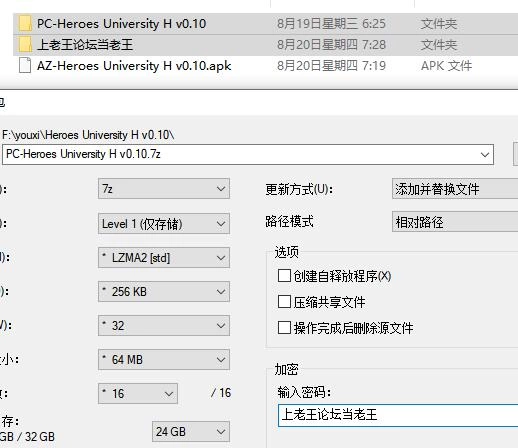Viewport: 518px width, 448px height.
Task: Click the archive name field PC-Heroes University H v0.10.7z
Action: pos(248,155)
